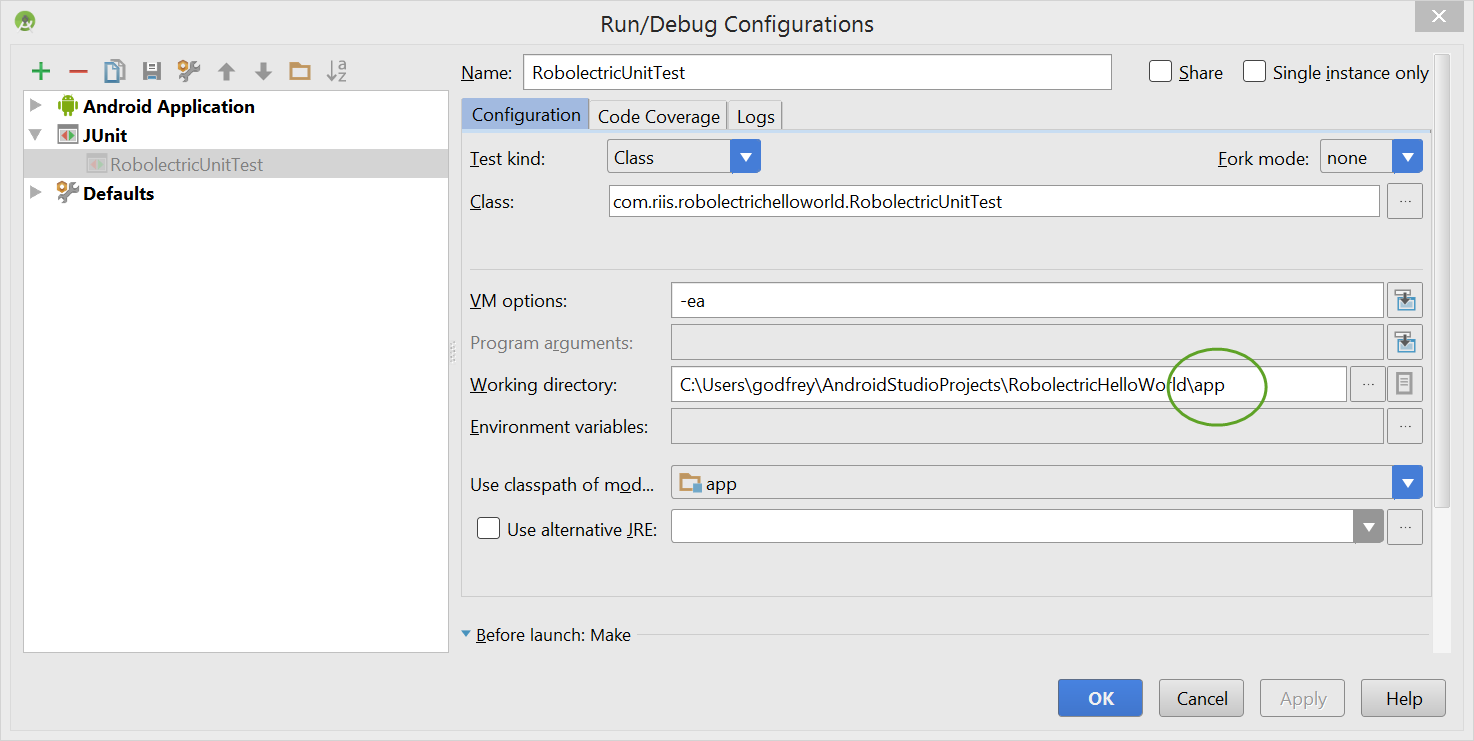
Task: Open the alternative JRE dropdown arrow
Action: pyautogui.click(x=1368, y=527)
